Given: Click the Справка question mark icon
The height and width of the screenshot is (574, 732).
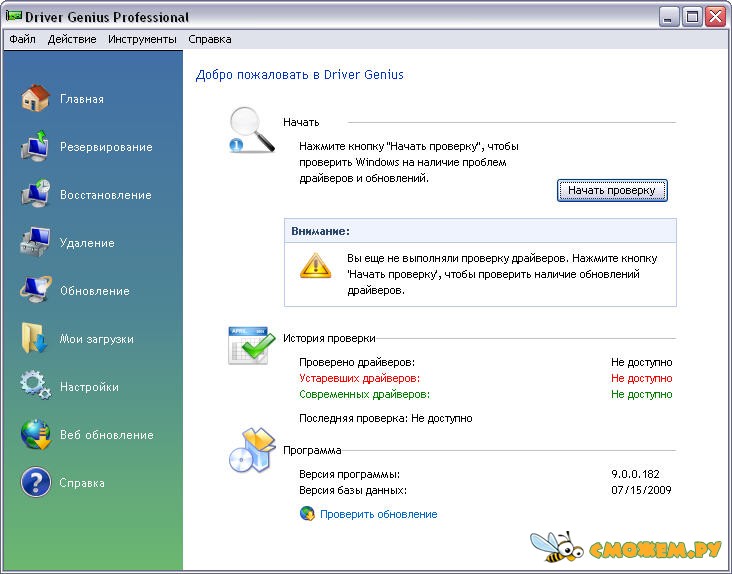Looking at the screenshot, I should click(35, 482).
